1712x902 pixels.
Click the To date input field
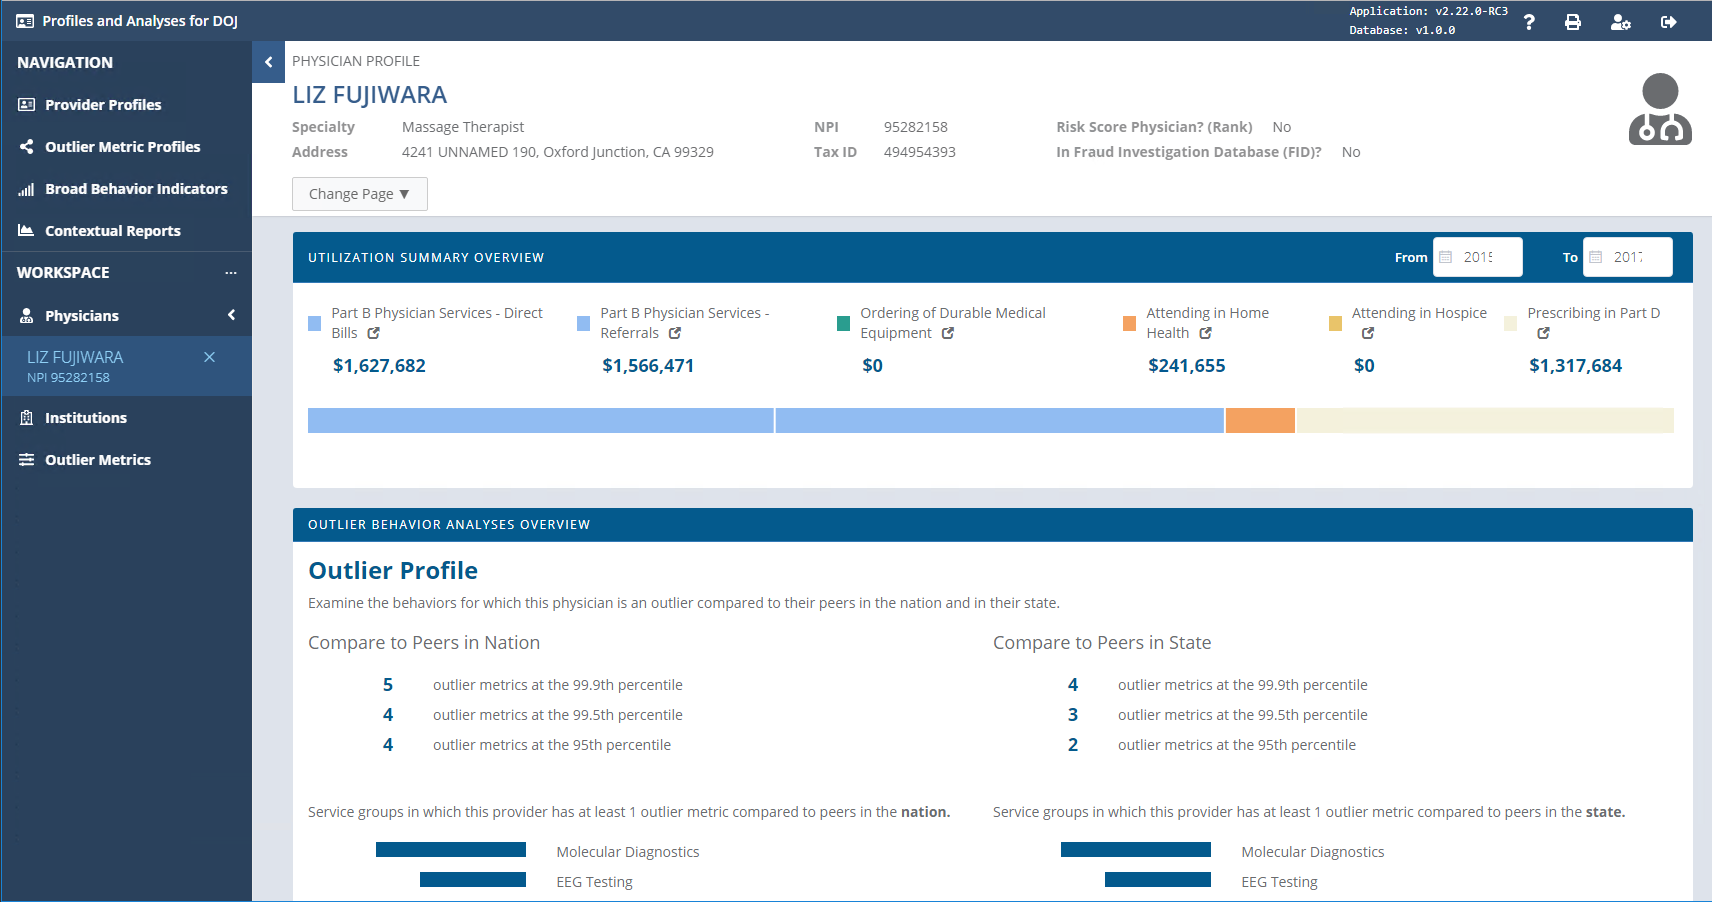[x=1628, y=257]
